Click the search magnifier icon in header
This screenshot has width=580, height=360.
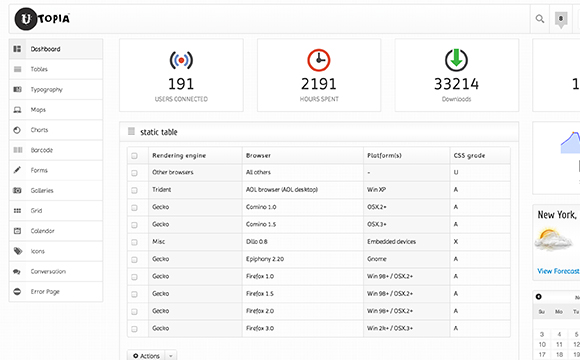(x=540, y=19)
